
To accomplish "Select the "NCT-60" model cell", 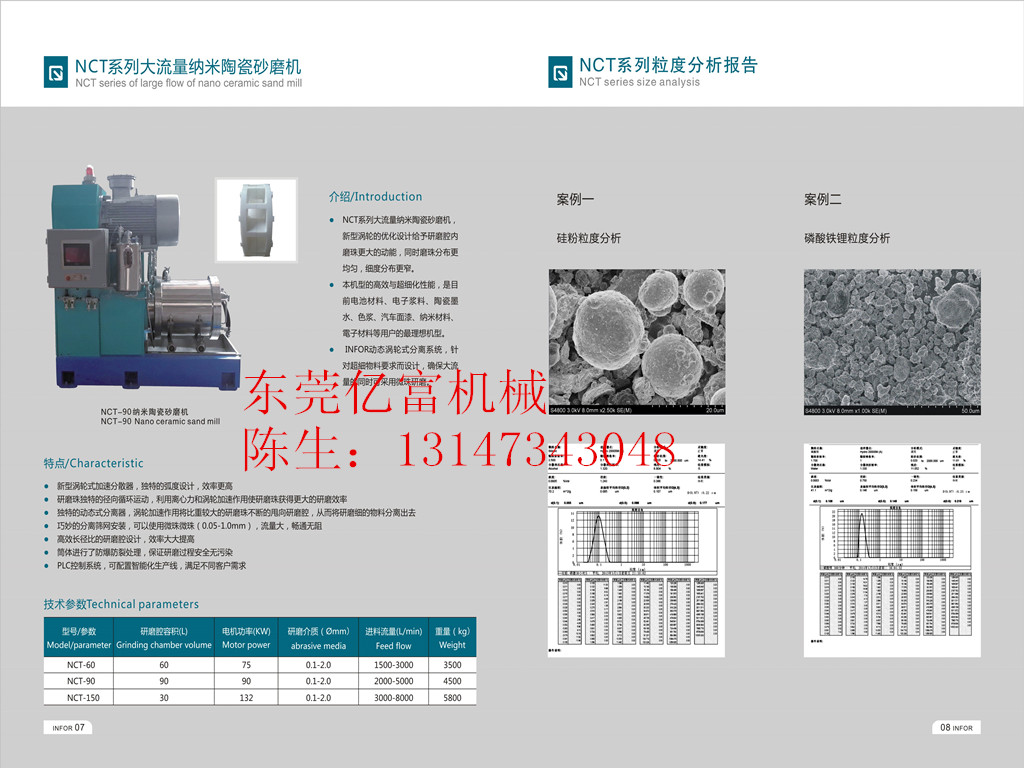I will point(81,665).
